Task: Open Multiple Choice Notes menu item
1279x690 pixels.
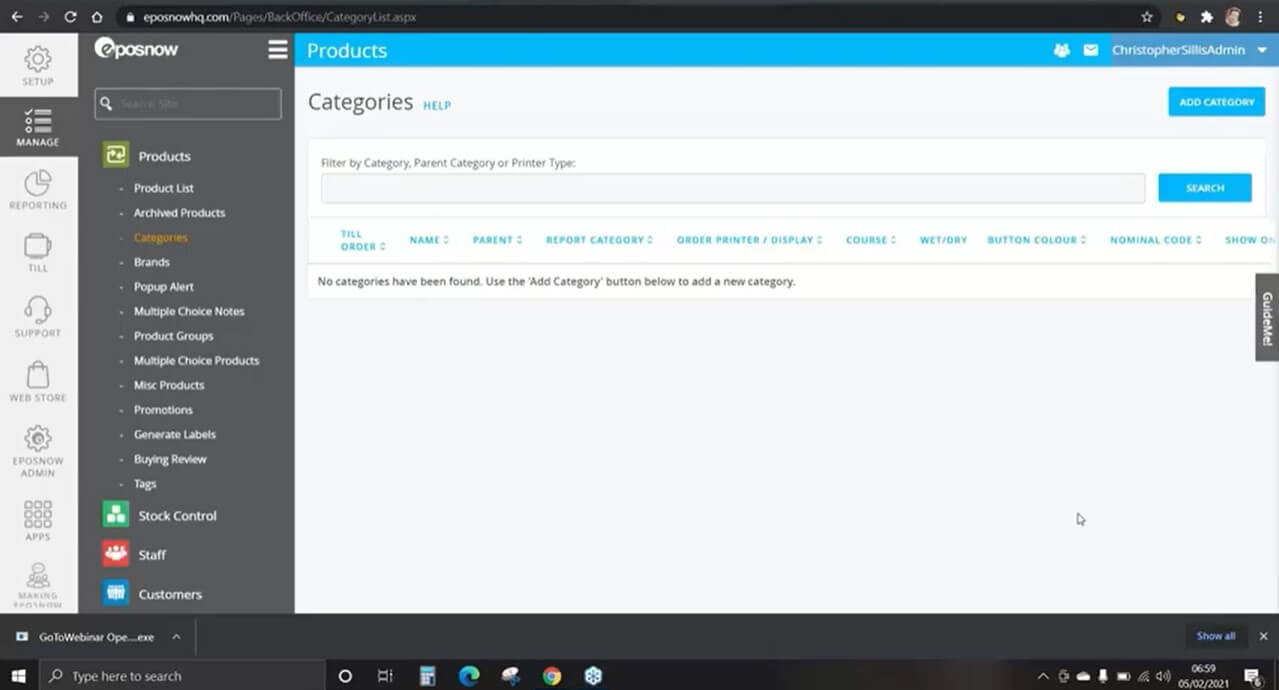Action: [189, 311]
